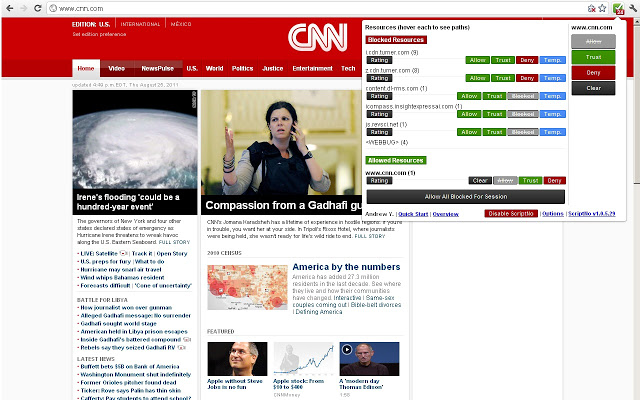Click the page's vertical scrollbar
The height and width of the screenshot is (400, 640).
tap(636, 208)
